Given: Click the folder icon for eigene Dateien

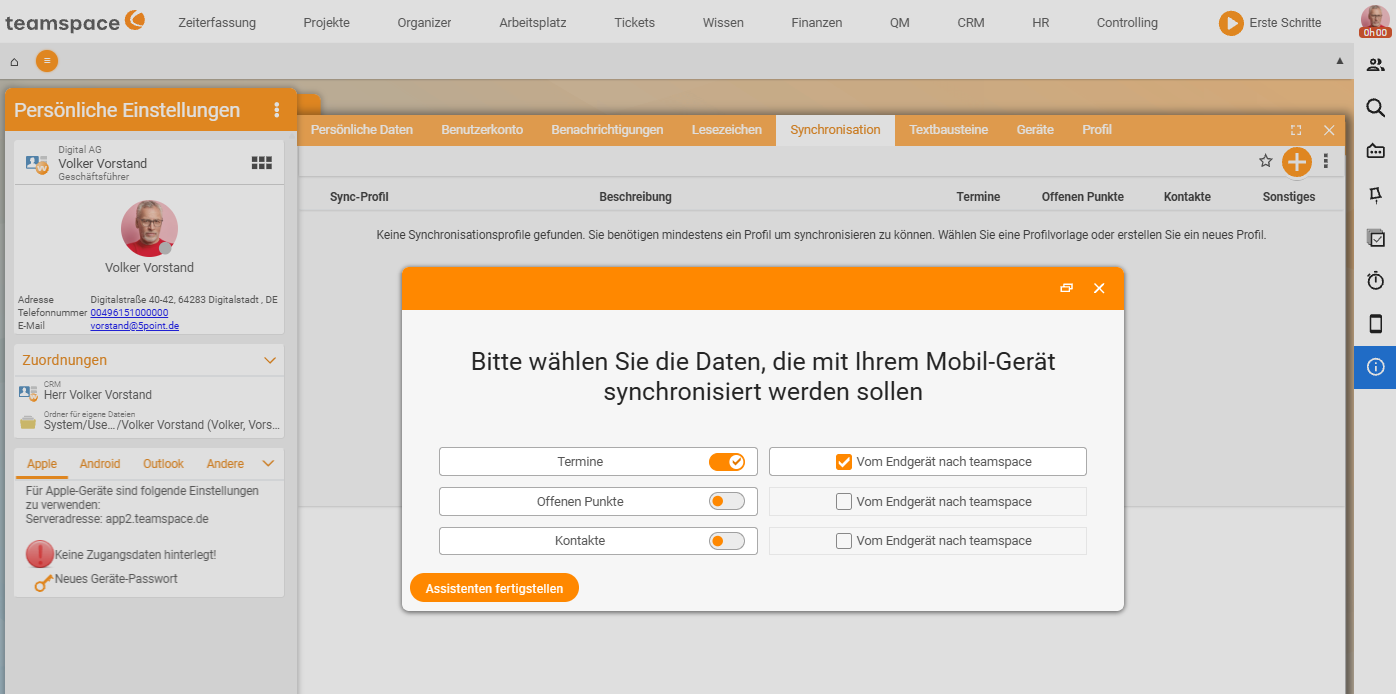Looking at the screenshot, I should tap(29, 421).
